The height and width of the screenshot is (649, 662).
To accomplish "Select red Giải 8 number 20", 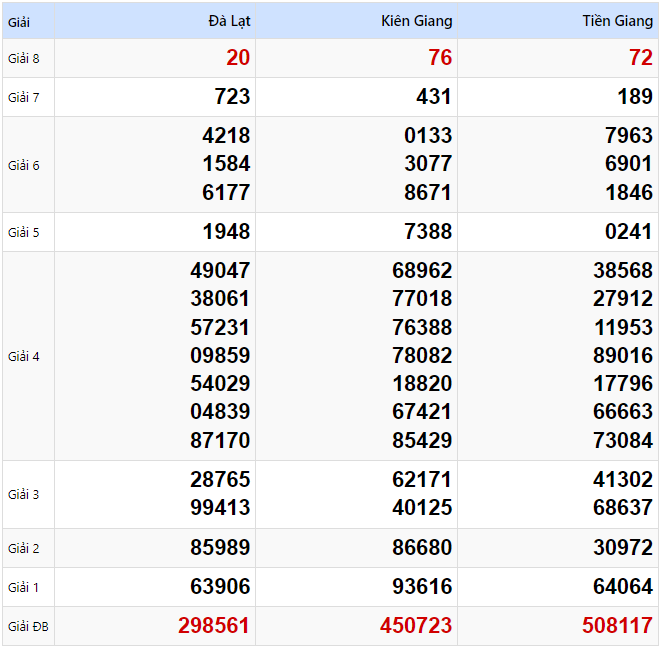I will [238, 58].
